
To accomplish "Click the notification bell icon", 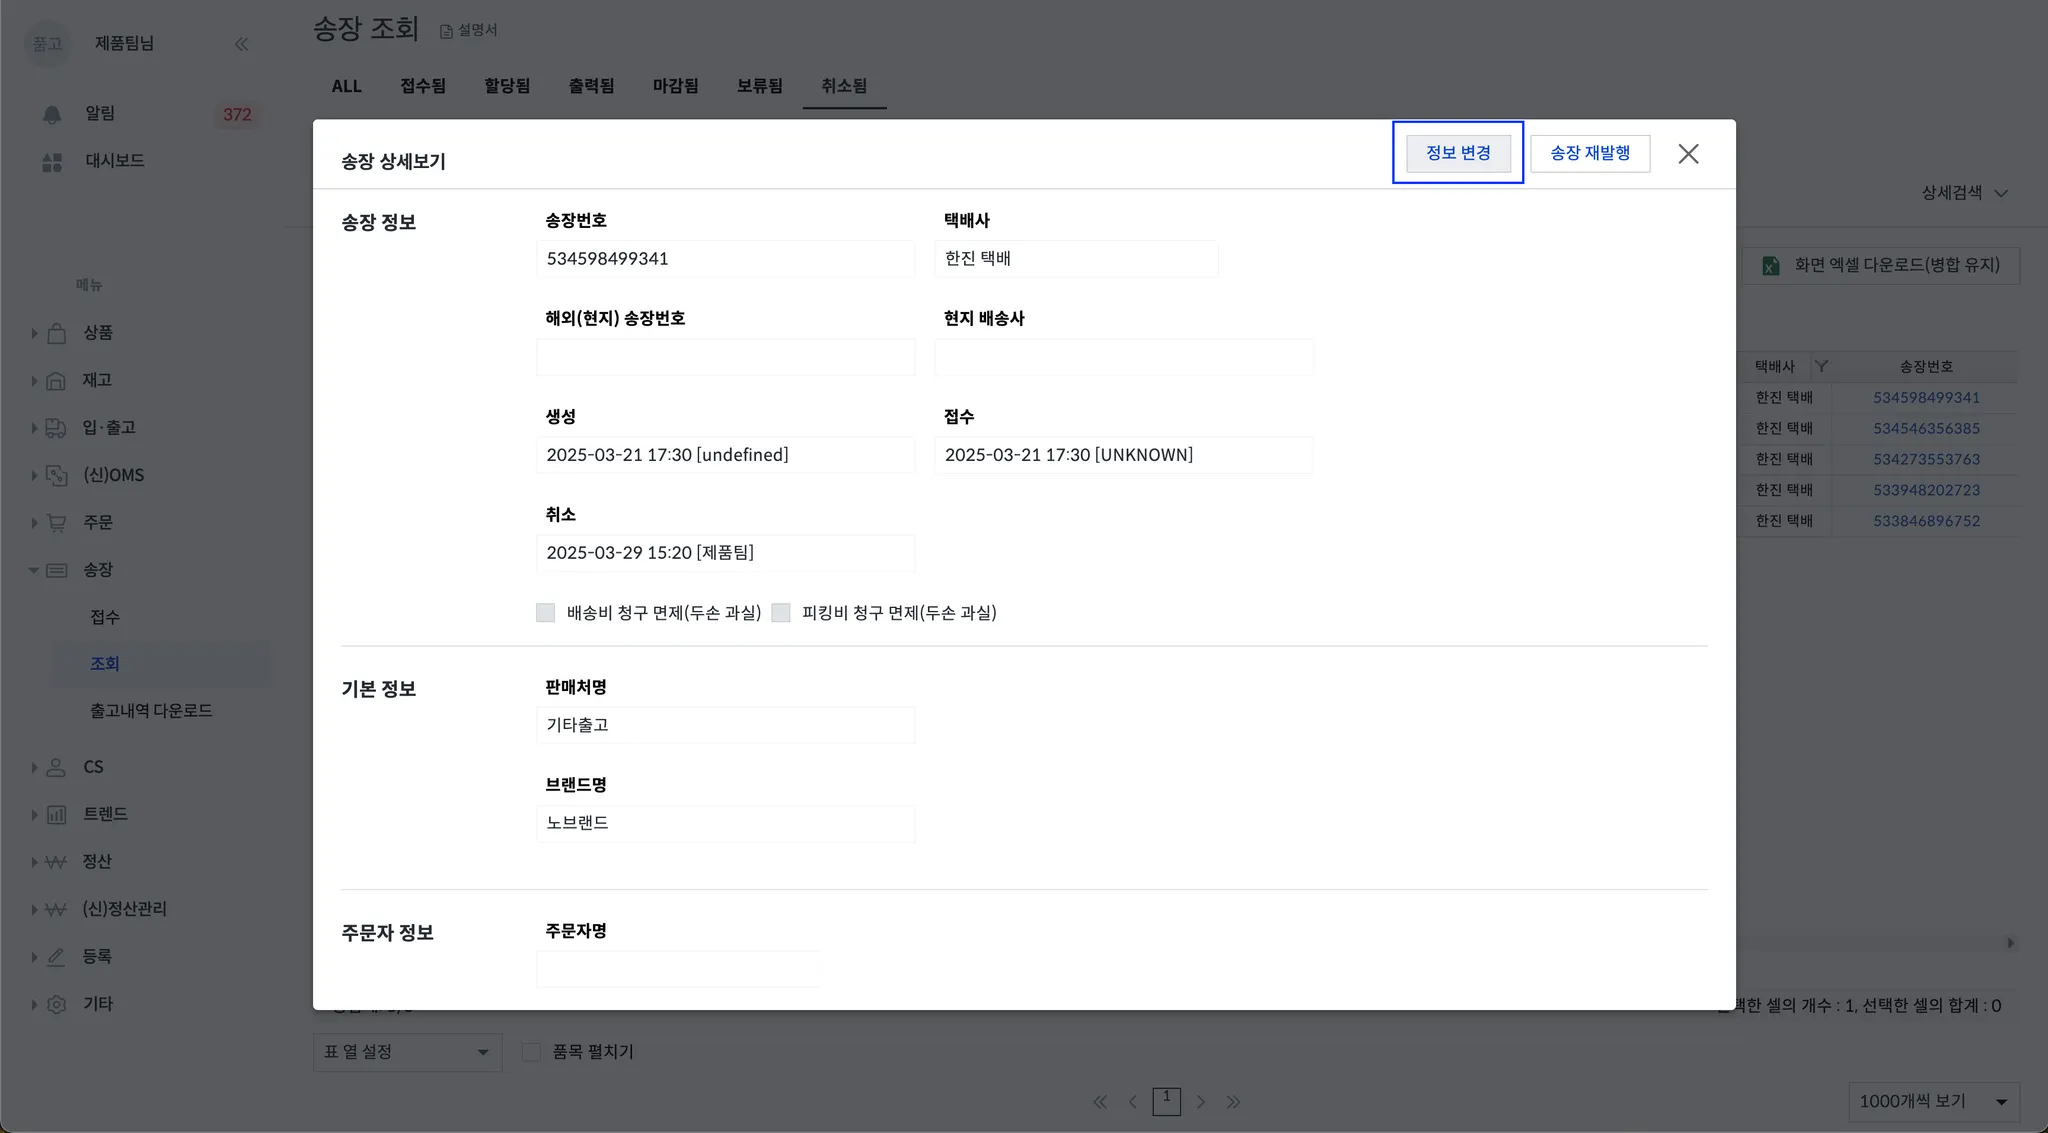I will pos(52,114).
